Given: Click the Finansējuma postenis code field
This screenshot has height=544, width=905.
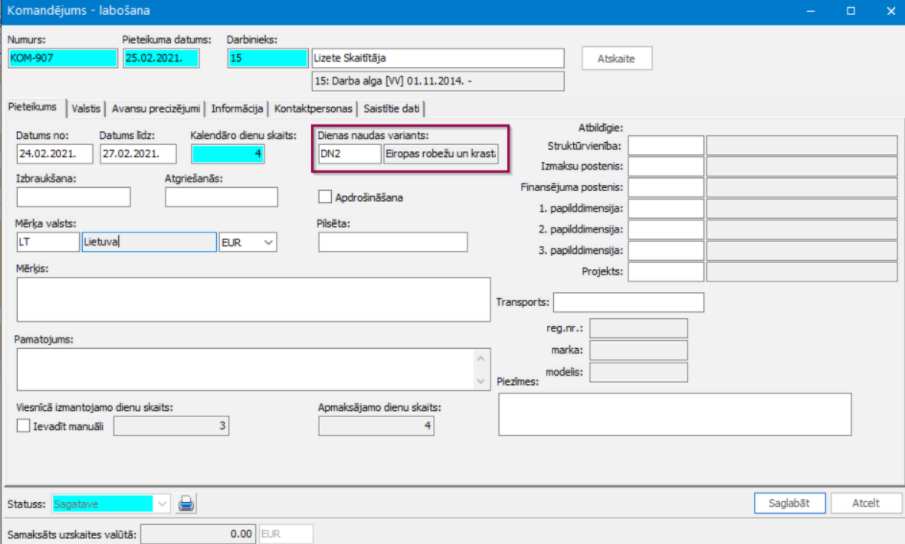Looking at the screenshot, I should [666, 187].
